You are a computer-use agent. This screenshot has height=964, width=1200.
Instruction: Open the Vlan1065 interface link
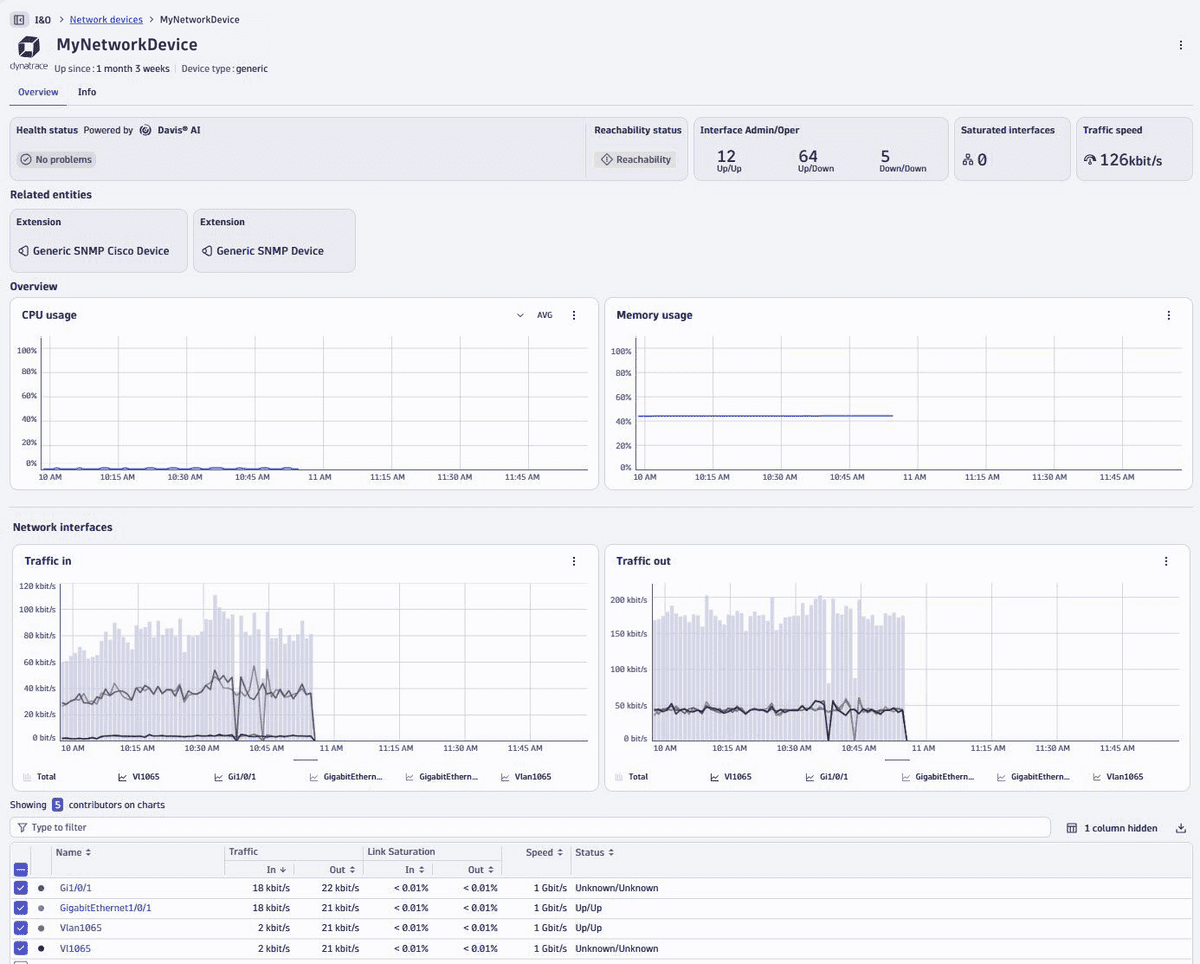[x=81, y=928]
